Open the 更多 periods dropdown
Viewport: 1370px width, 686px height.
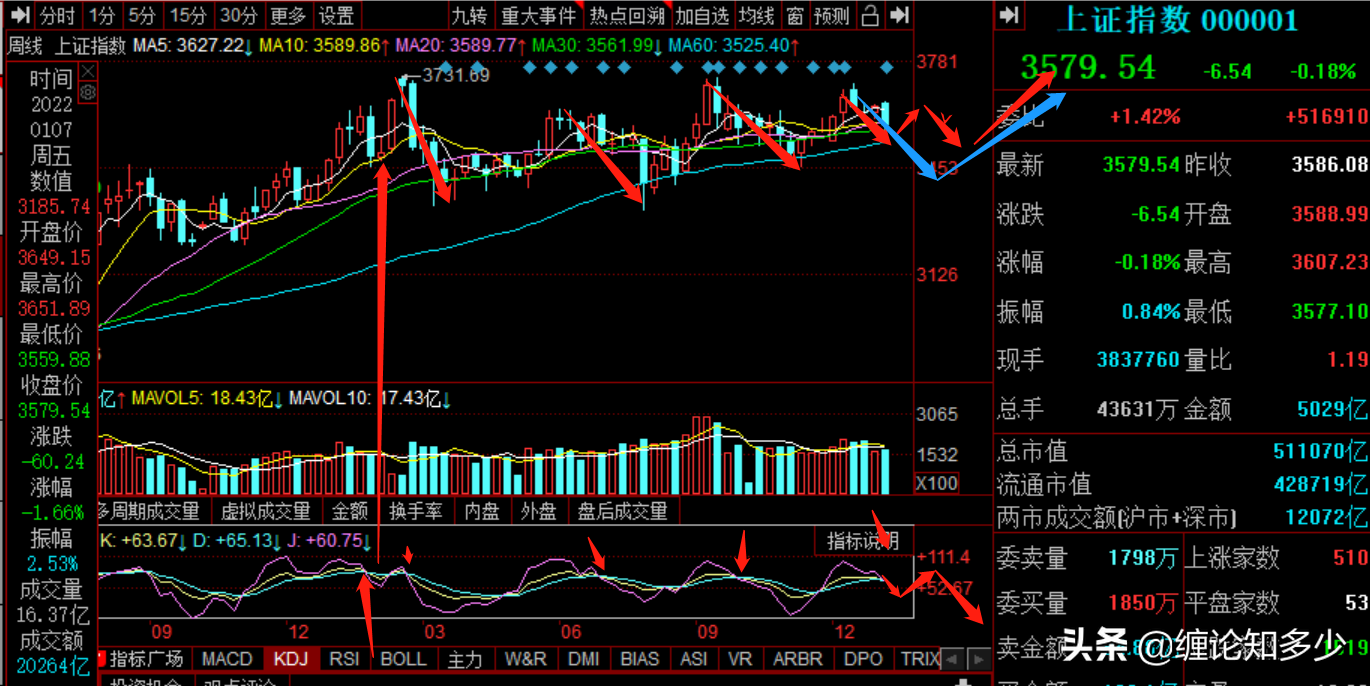[288, 15]
